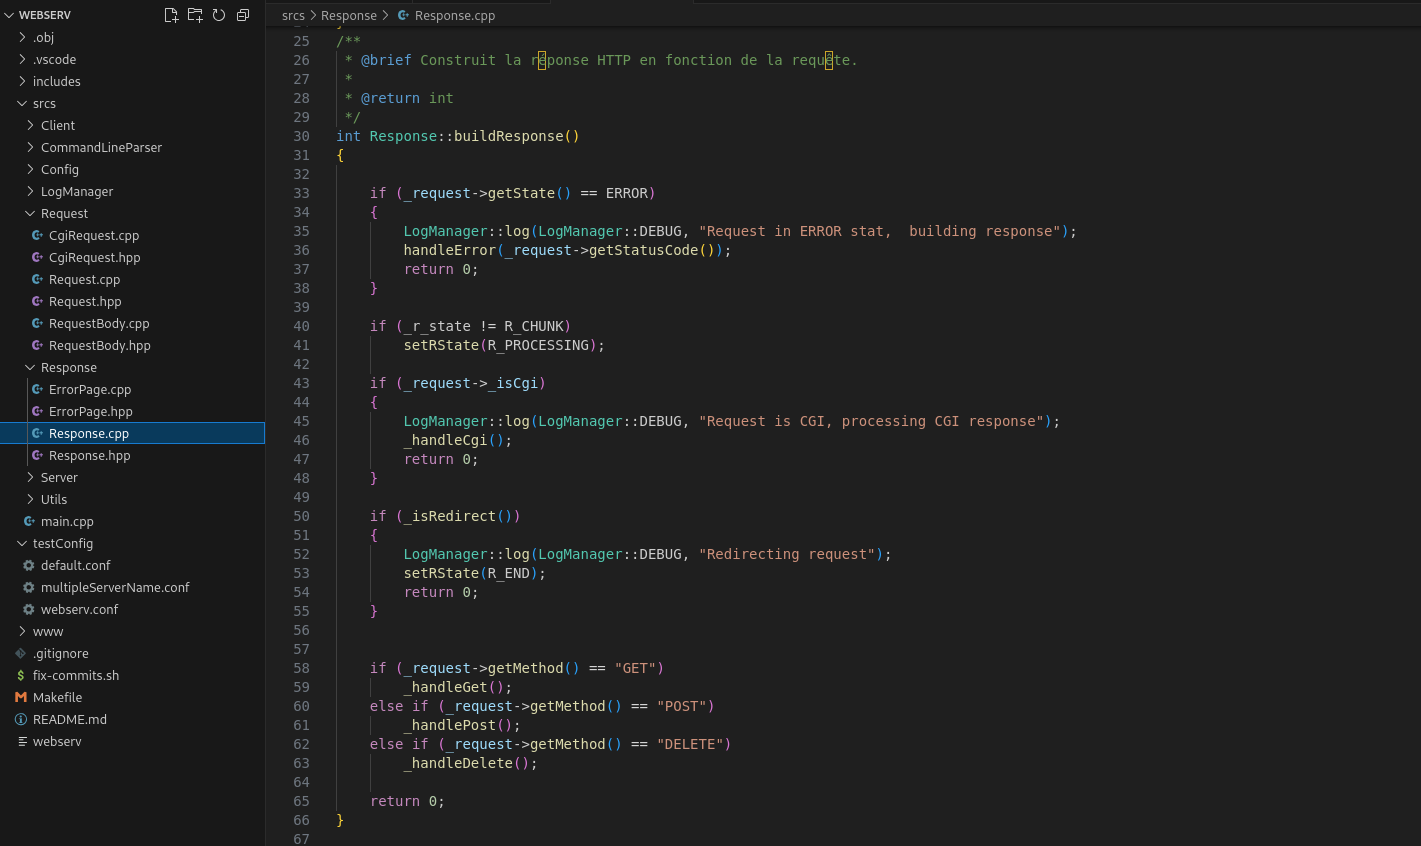This screenshot has height=846, width=1421.
Task: Expand the CommandLineParser folder
Action: (x=30, y=147)
